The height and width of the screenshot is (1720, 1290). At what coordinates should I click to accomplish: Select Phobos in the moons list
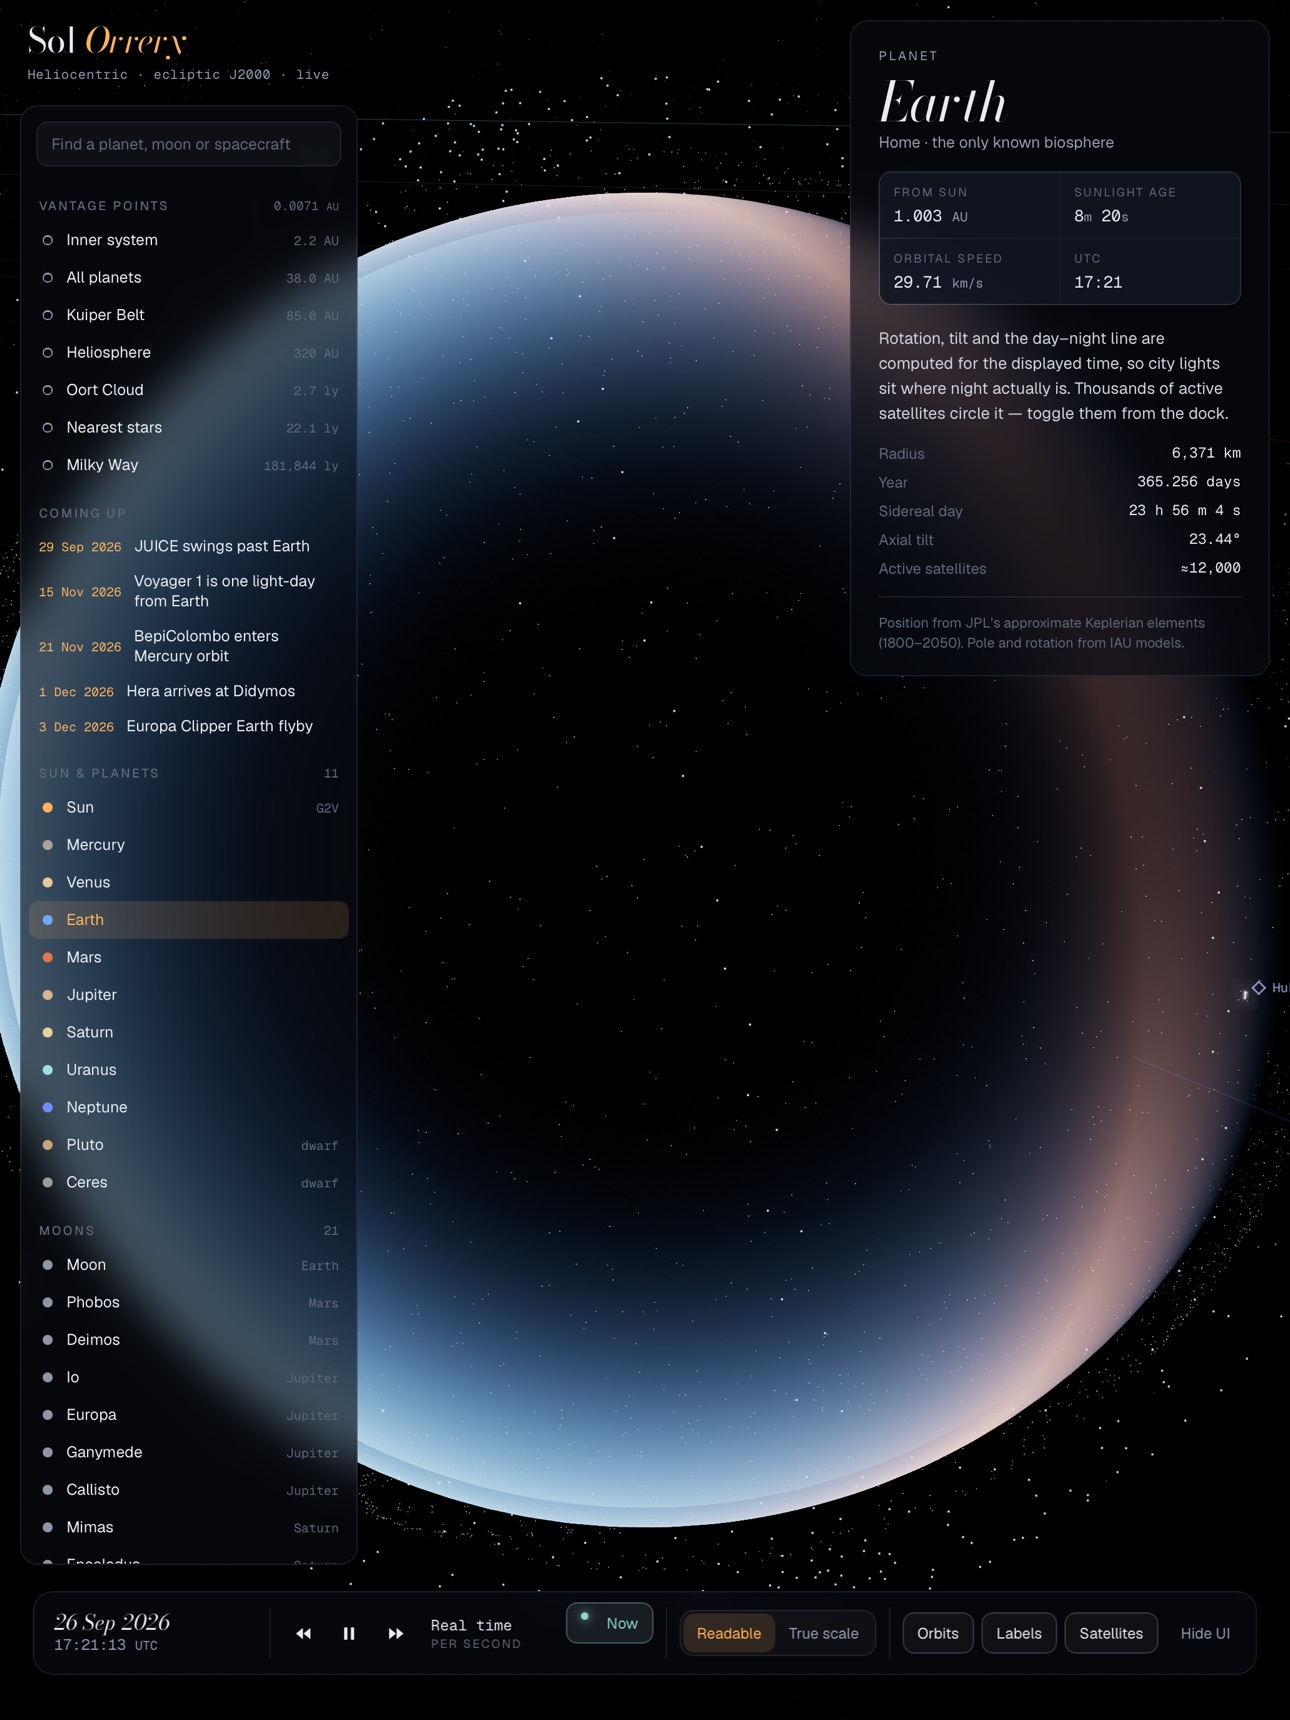pos(189,1302)
